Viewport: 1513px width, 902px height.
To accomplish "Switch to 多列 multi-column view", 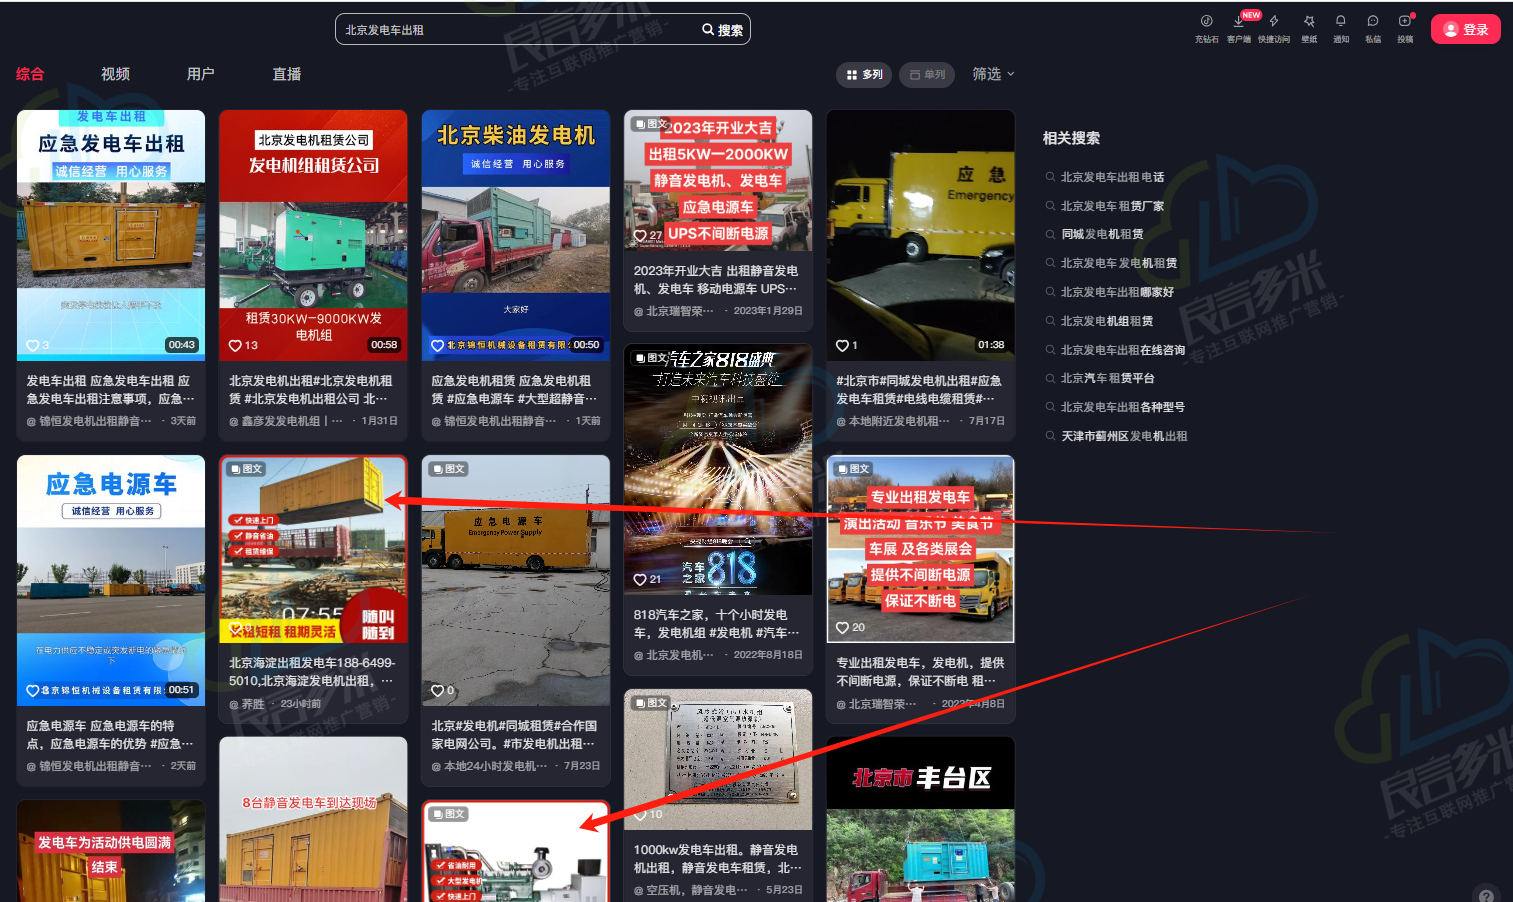I will [865, 74].
